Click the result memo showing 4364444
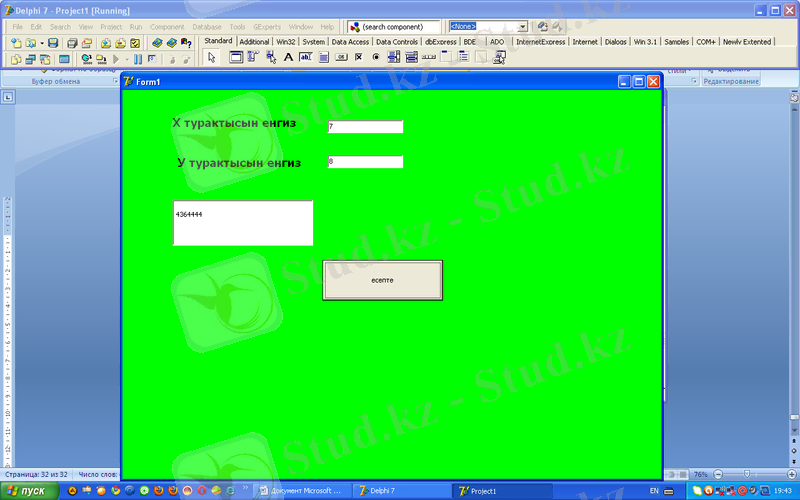This screenshot has height=500, width=800. click(243, 223)
